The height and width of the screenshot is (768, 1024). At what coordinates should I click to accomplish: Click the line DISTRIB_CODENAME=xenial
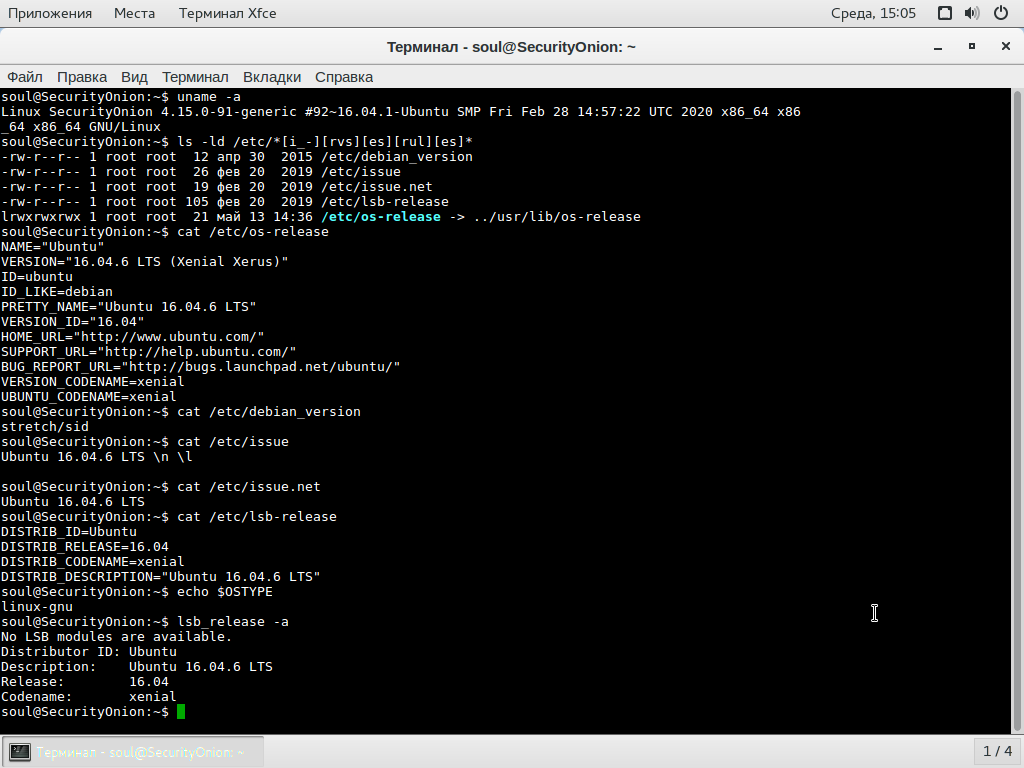click(x=93, y=562)
